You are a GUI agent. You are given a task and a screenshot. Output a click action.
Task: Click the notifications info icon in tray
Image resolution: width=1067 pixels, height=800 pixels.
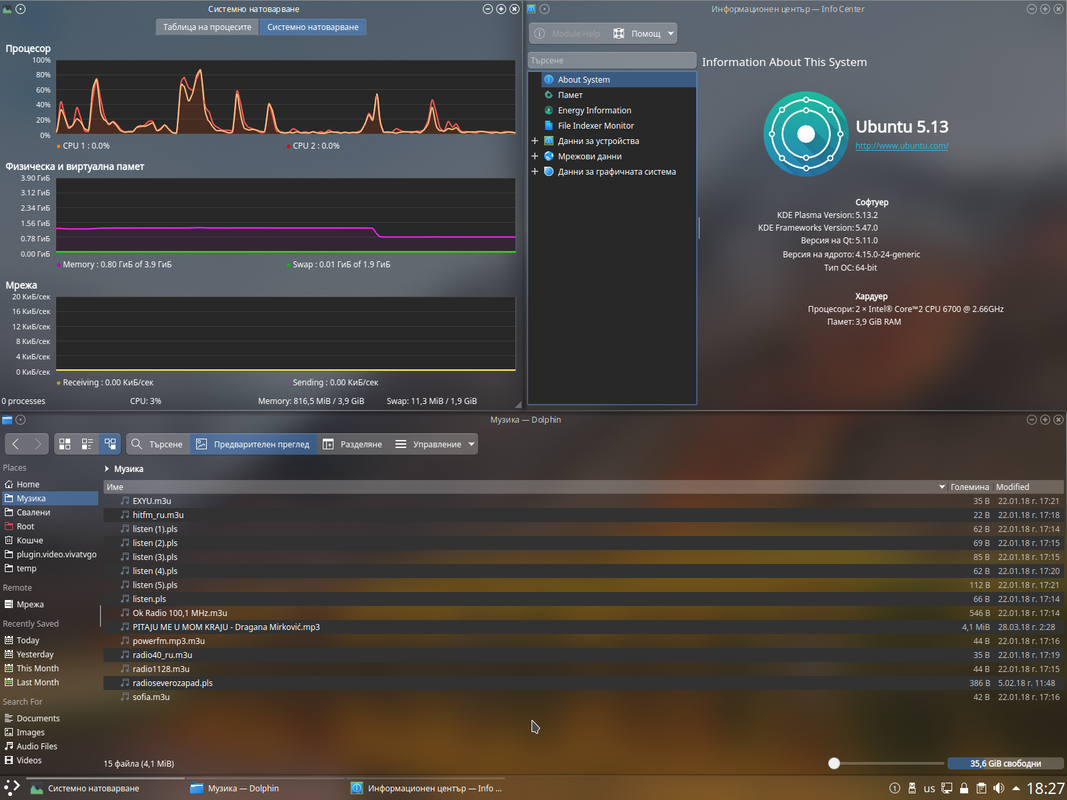895,788
